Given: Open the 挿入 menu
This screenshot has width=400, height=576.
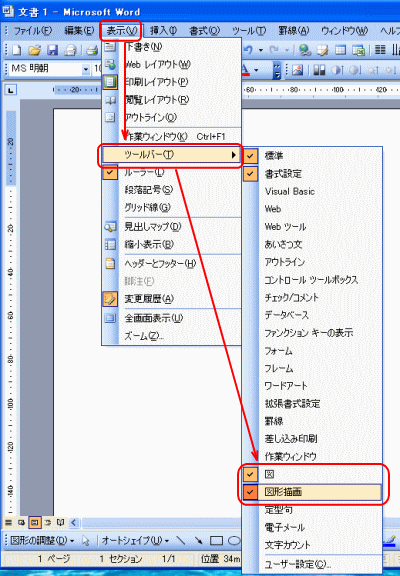Looking at the screenshot, I should 163,31.
